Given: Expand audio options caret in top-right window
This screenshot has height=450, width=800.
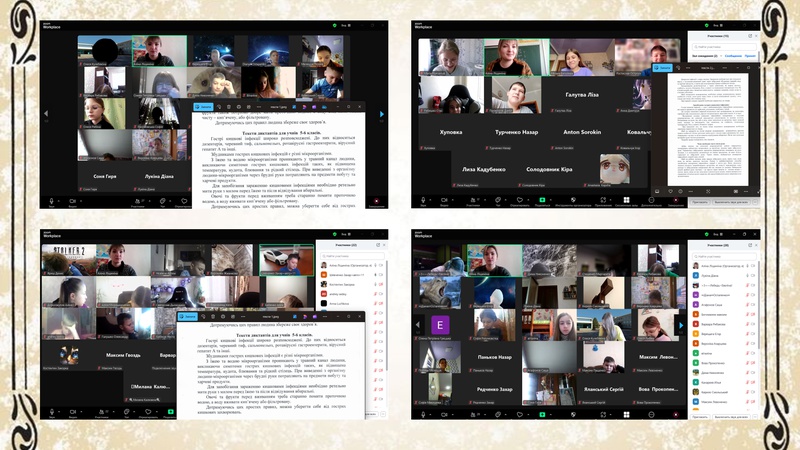Looking at the screenshot, I should coord(431,200).
